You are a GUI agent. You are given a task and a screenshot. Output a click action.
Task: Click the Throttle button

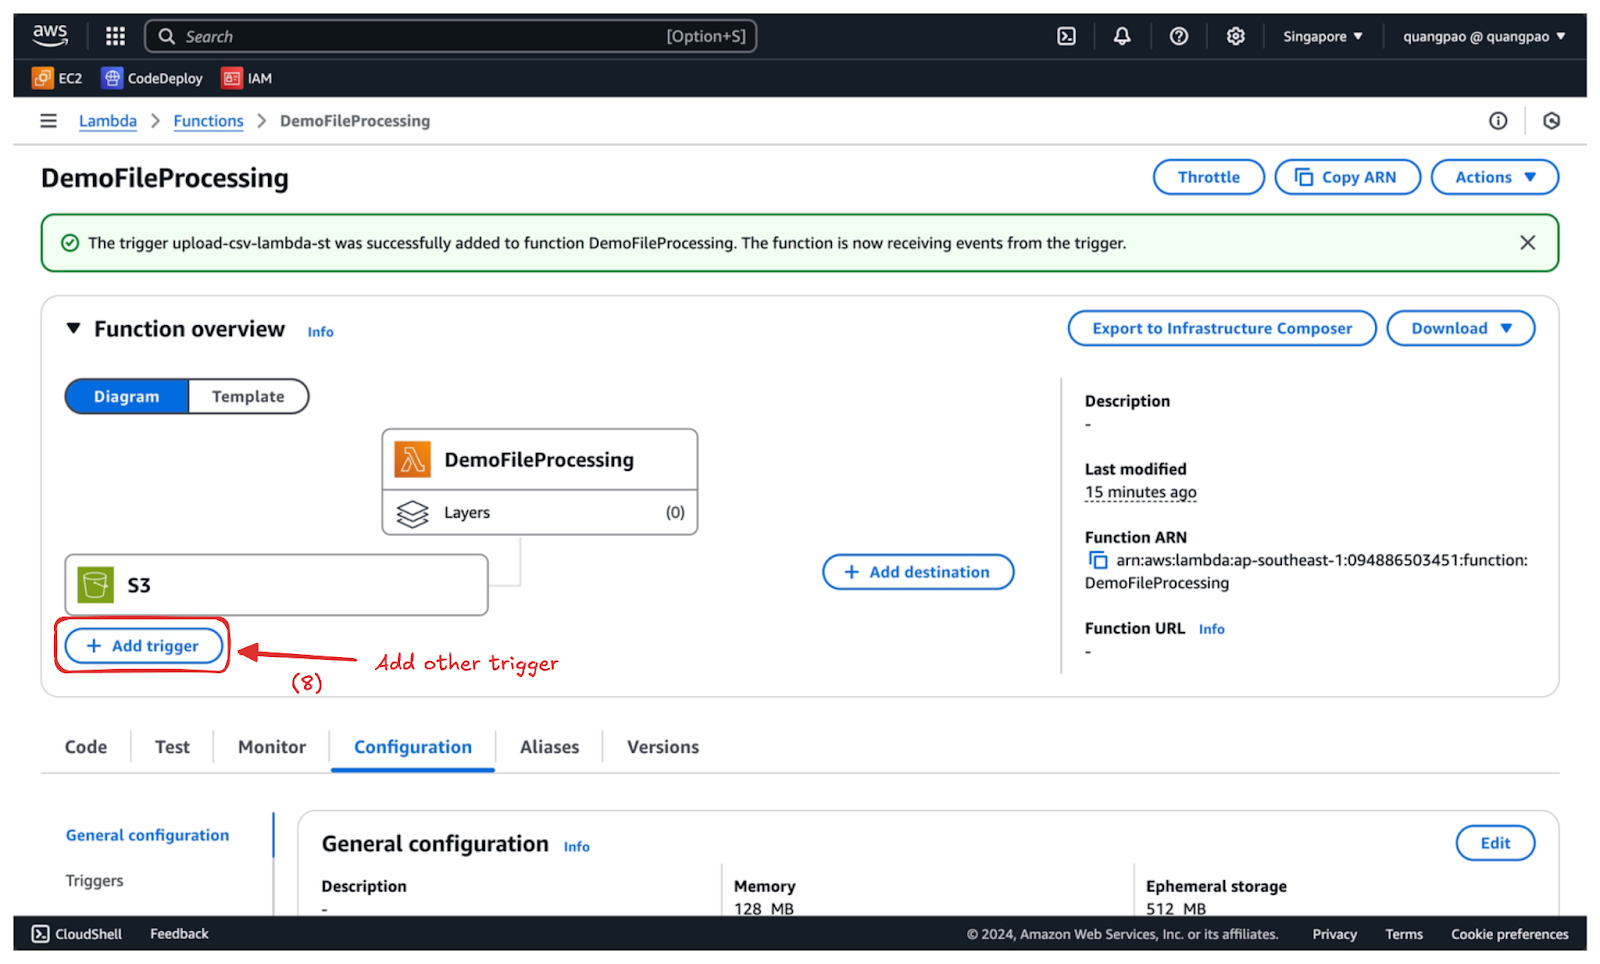click(1209, 177)
